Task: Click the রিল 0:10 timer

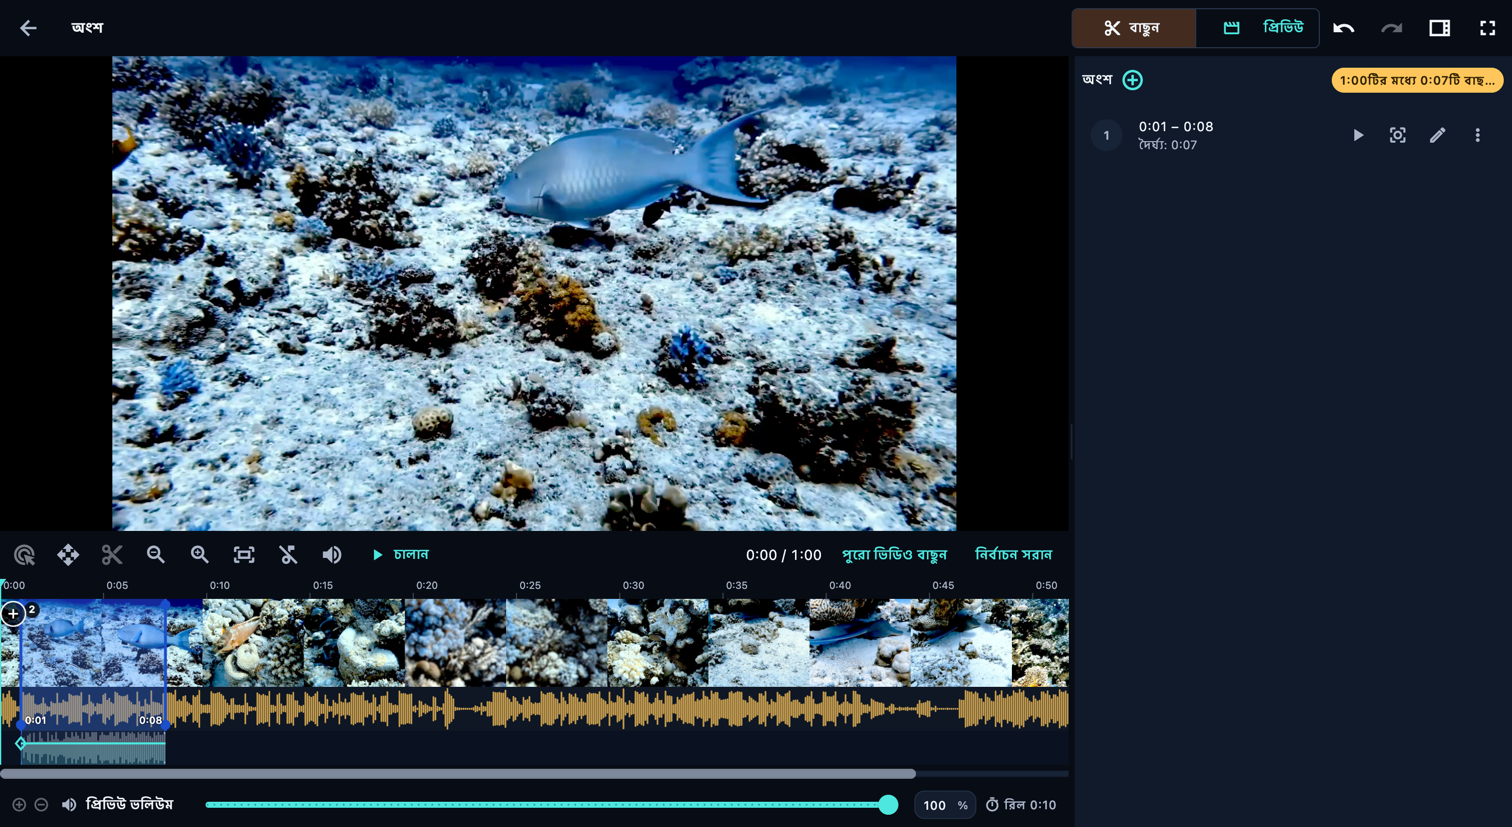Action: click(1021, 805)
